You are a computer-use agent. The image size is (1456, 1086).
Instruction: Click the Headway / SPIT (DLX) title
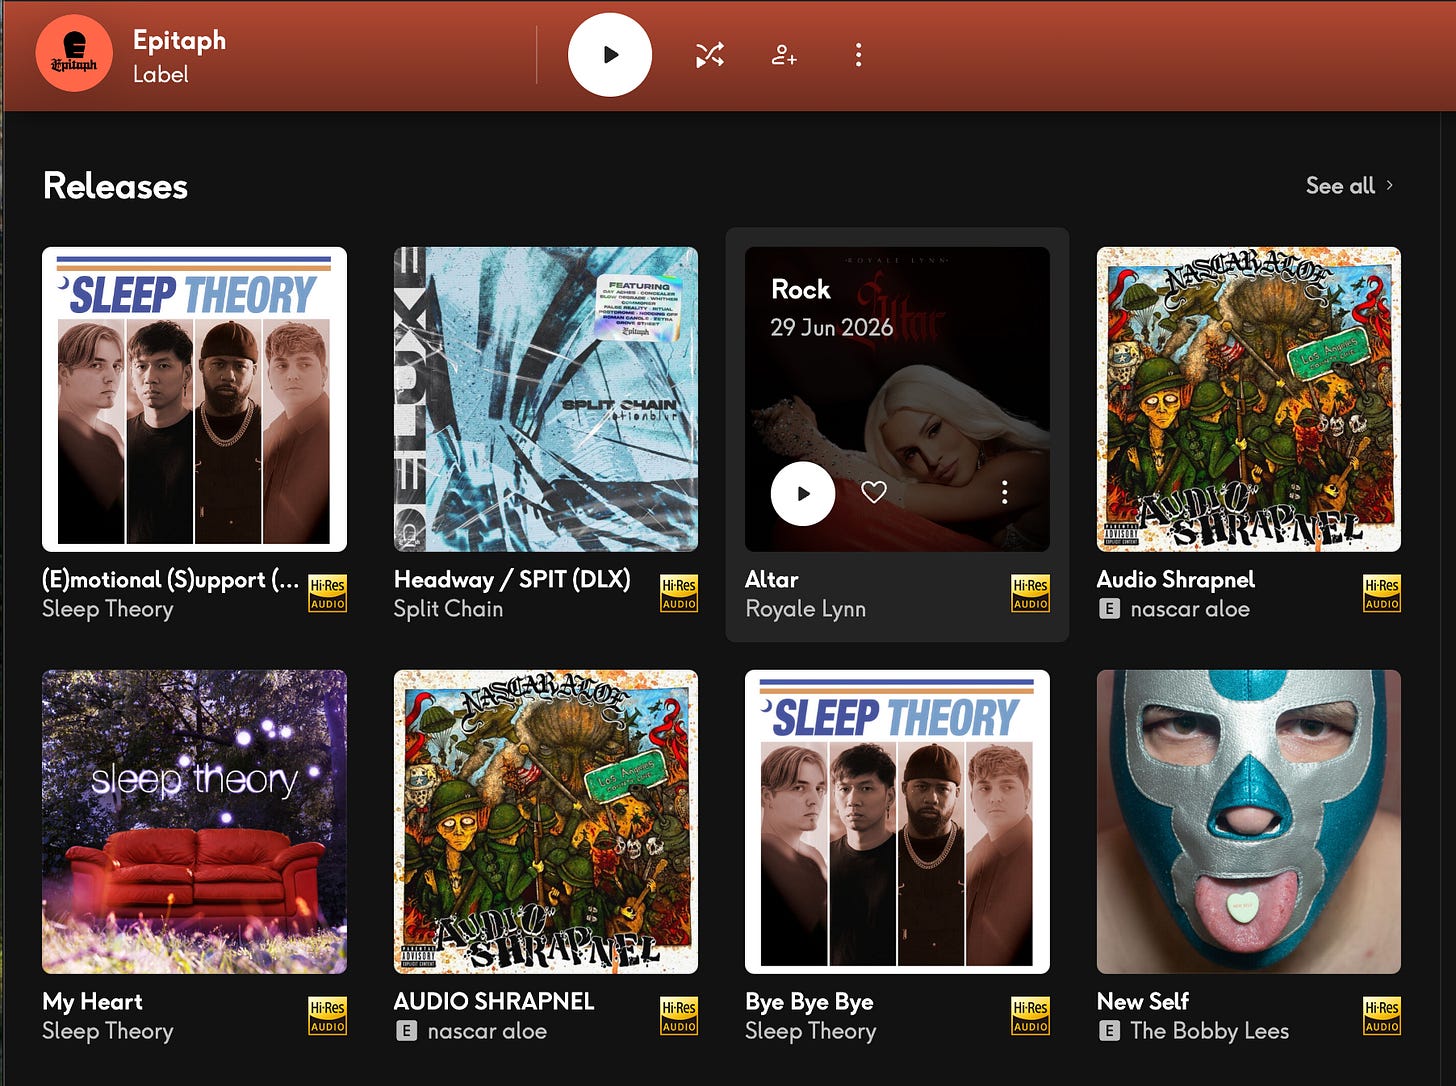512,580
